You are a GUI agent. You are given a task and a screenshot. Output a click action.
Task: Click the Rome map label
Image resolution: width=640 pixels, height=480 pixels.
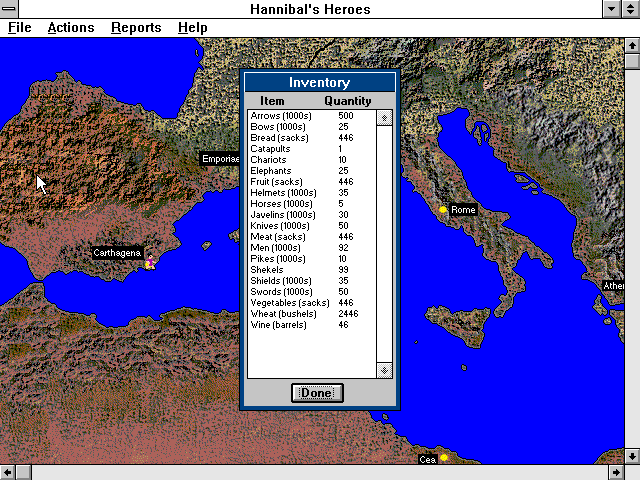click(463, 210)
